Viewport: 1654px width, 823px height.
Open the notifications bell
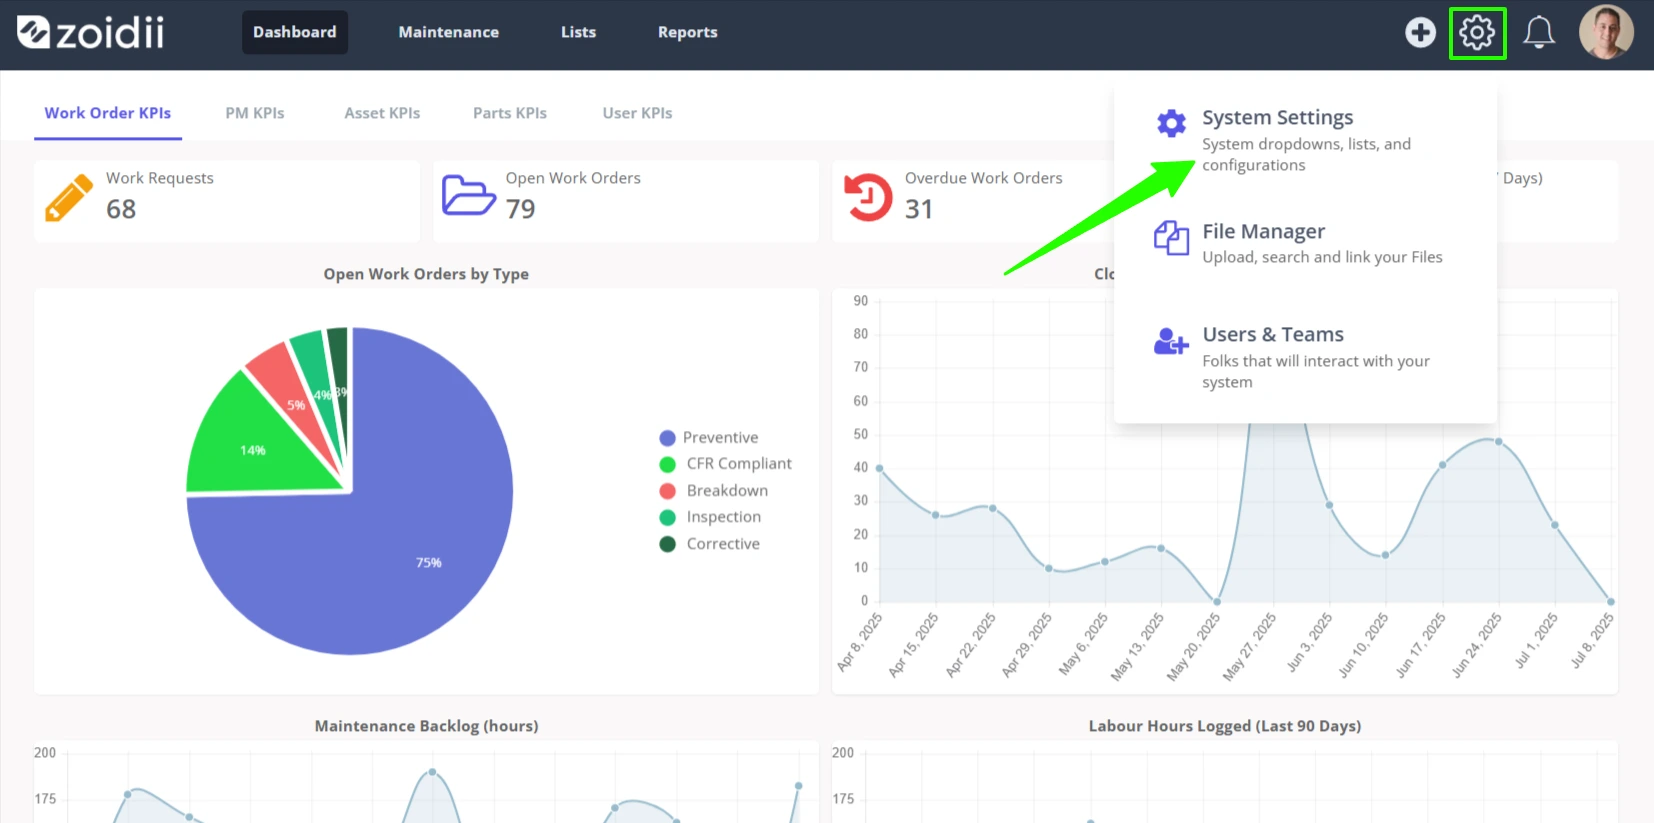coord(1538,32)
